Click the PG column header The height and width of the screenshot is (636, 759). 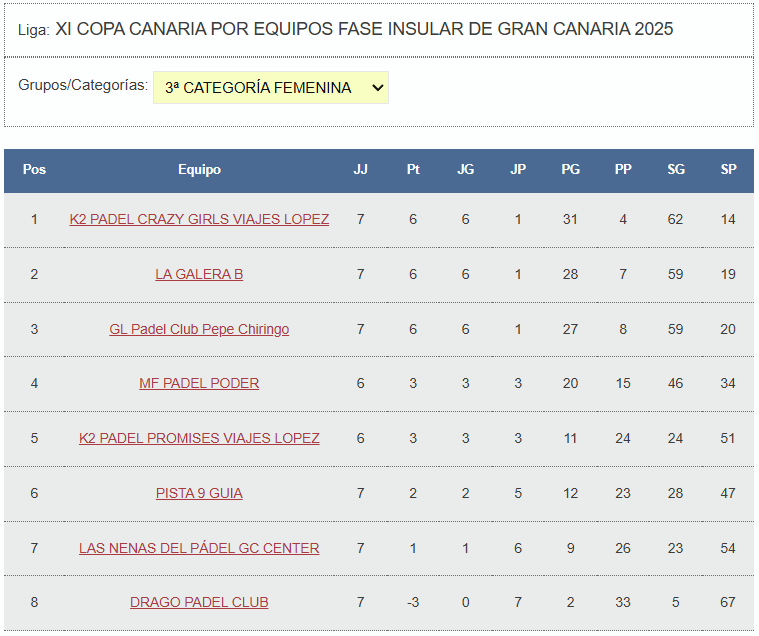coord(570,170)
